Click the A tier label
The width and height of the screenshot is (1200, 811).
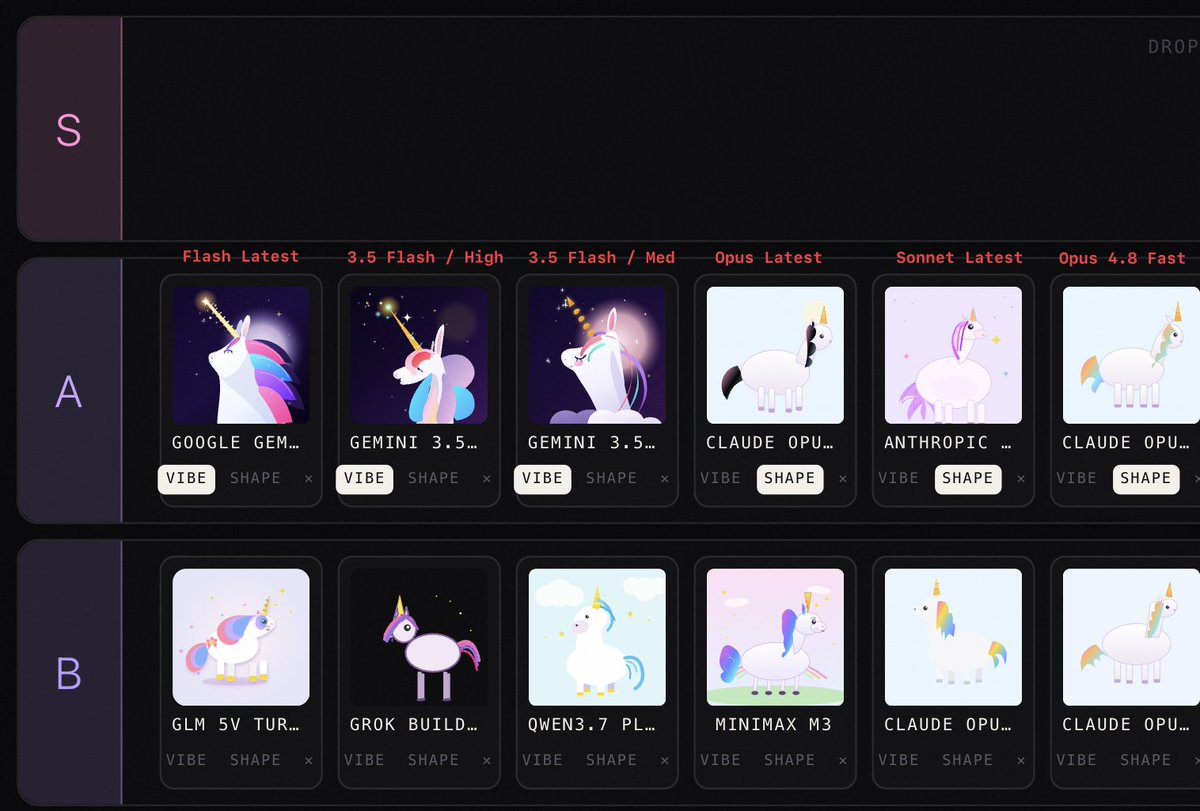(x=69, y=391)
